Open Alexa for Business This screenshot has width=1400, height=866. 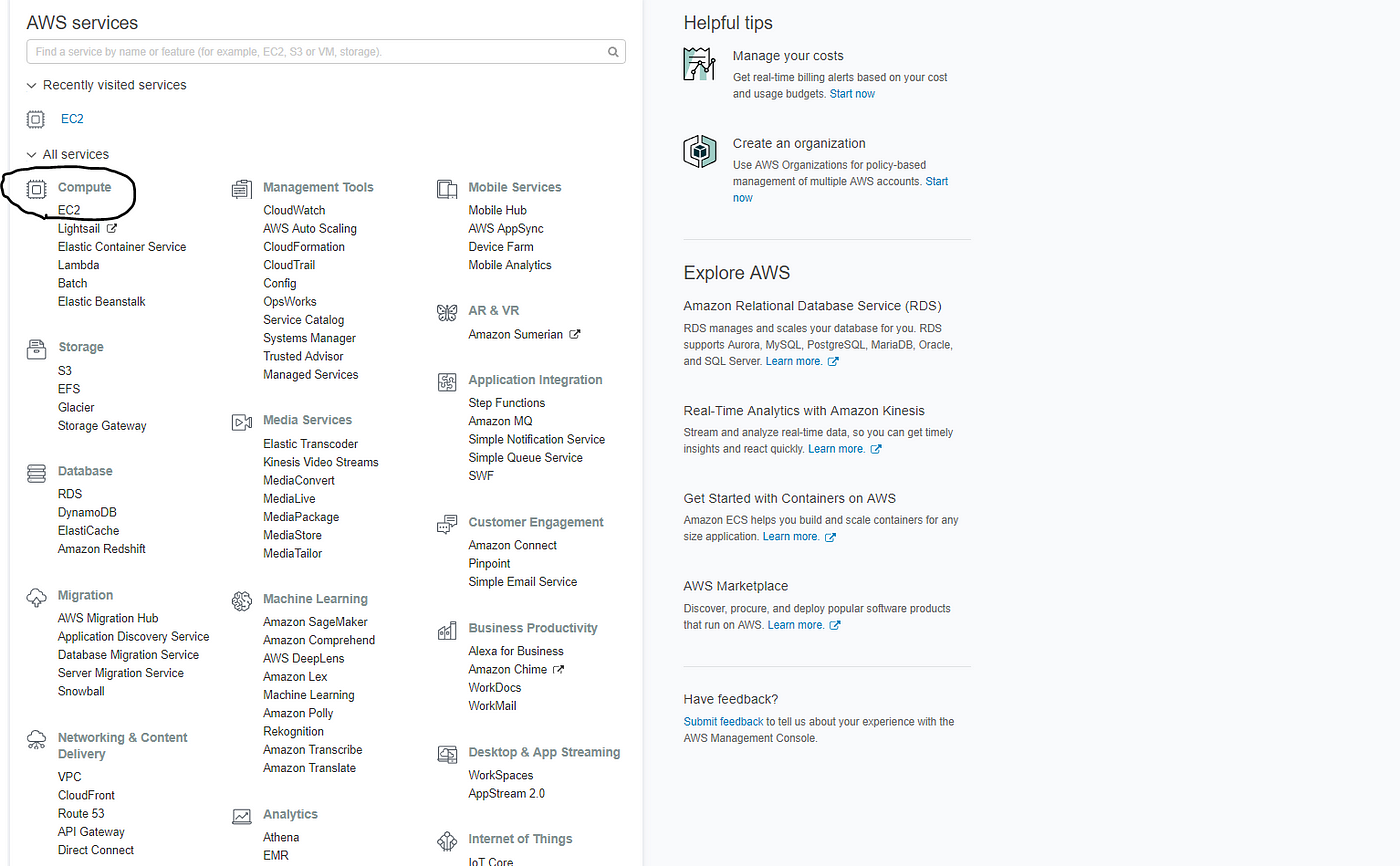(x=516, y=651)
